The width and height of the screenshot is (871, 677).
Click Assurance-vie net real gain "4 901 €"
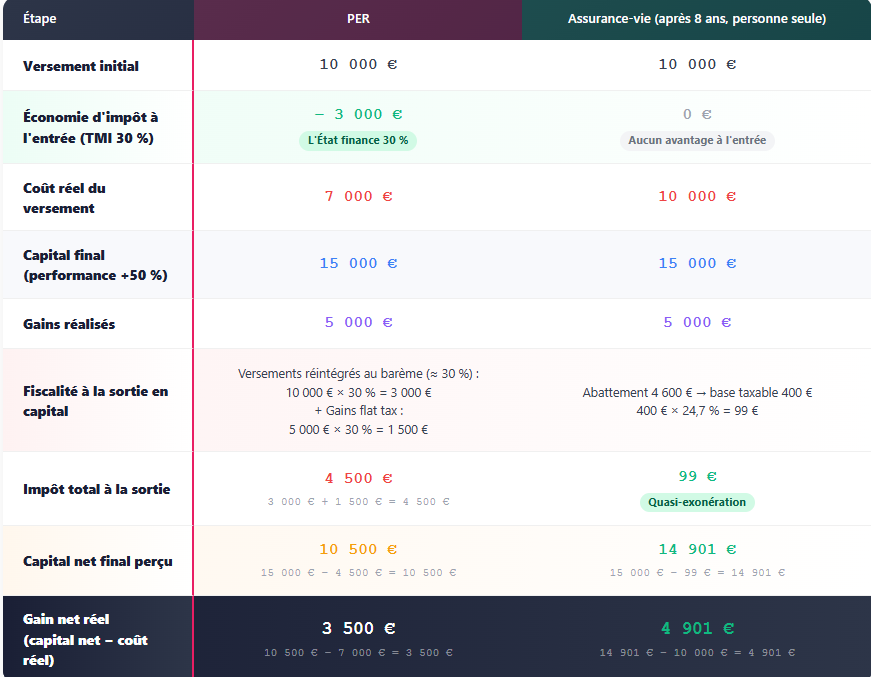(697, 628)
